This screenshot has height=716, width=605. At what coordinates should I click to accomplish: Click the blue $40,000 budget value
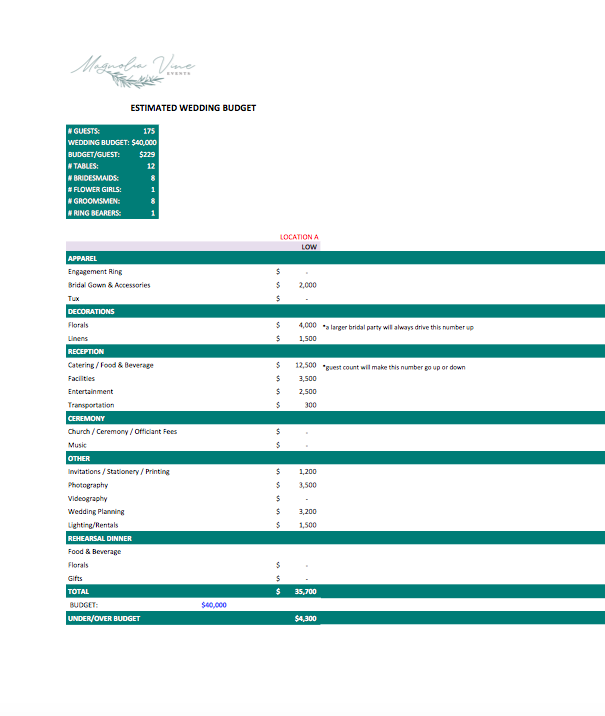click(214, 605)
